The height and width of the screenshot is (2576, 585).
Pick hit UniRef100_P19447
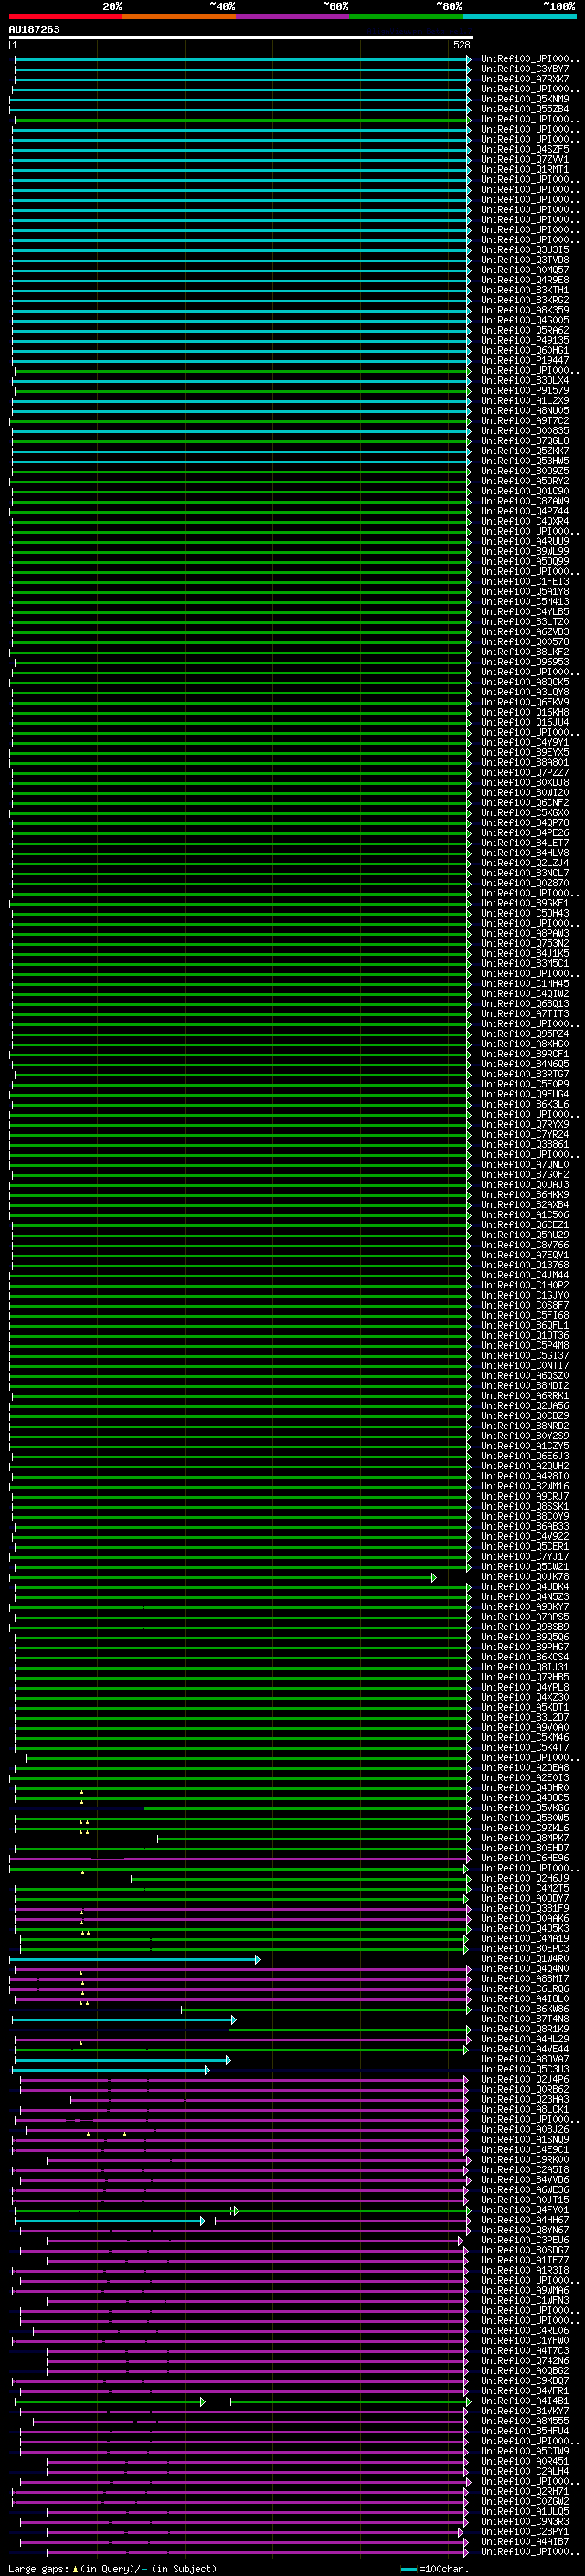coord(525,360)
